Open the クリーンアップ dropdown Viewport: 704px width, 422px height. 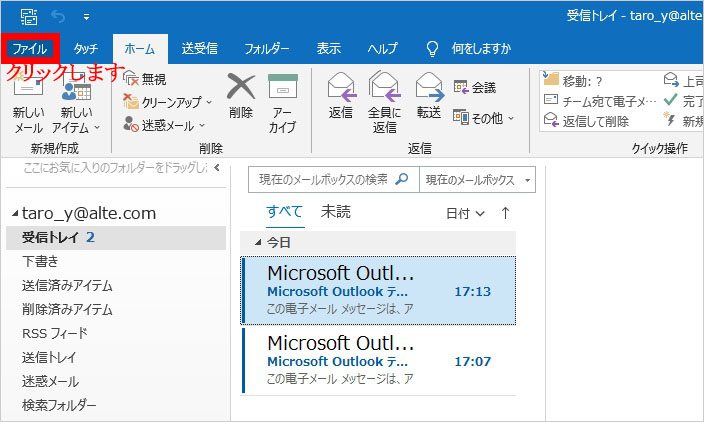pyautogui.click(x=167, y=102)
